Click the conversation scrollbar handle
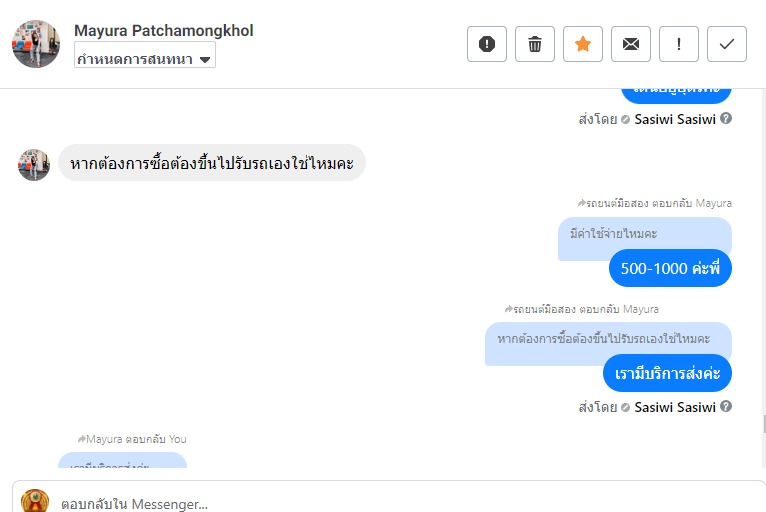 click(763, 424)
